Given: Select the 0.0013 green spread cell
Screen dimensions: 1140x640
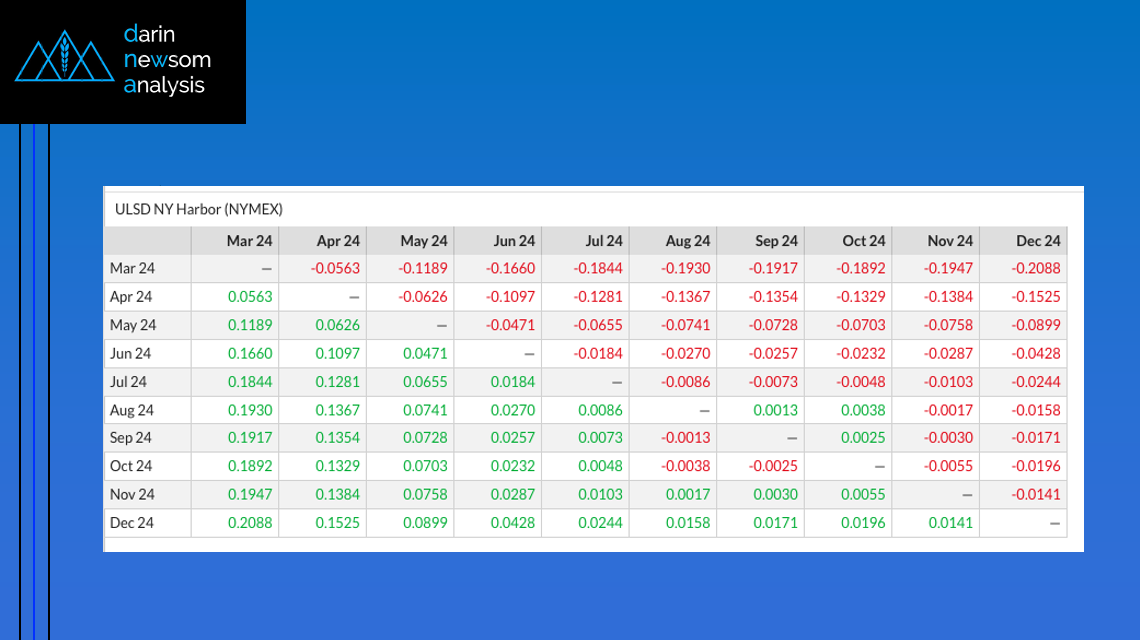Looking at the screenshot, I should click(x=778, y=410).
